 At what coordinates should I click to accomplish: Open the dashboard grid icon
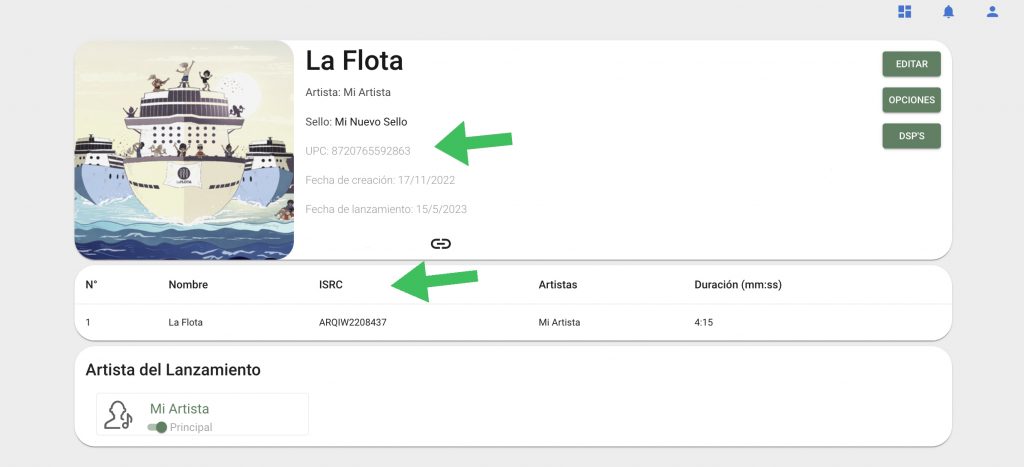[904, 12]
